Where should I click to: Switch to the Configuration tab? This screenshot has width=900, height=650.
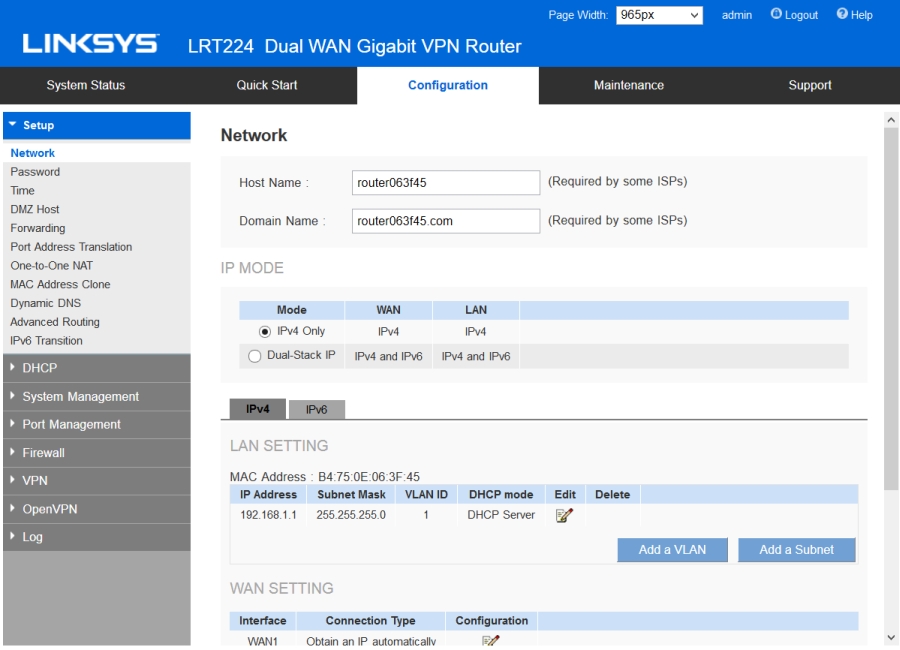[448, 85]
